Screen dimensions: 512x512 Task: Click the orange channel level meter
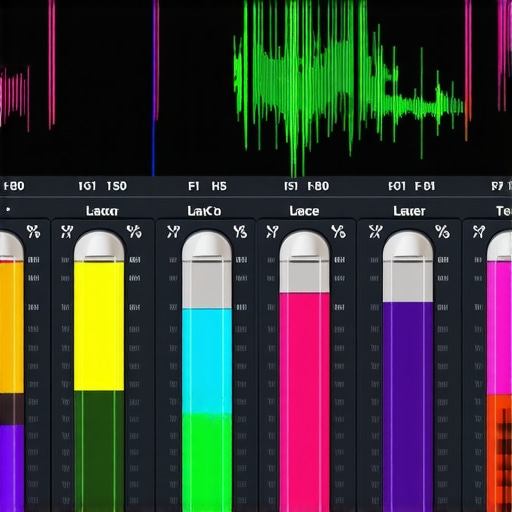12,372
